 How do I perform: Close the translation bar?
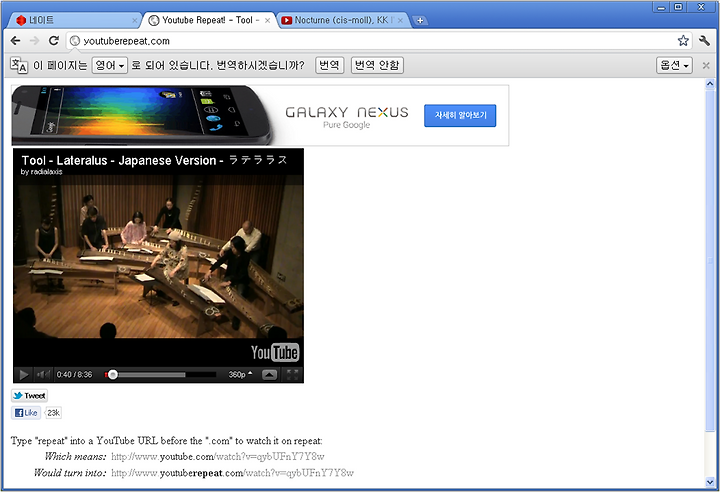[x=706, y=66]
